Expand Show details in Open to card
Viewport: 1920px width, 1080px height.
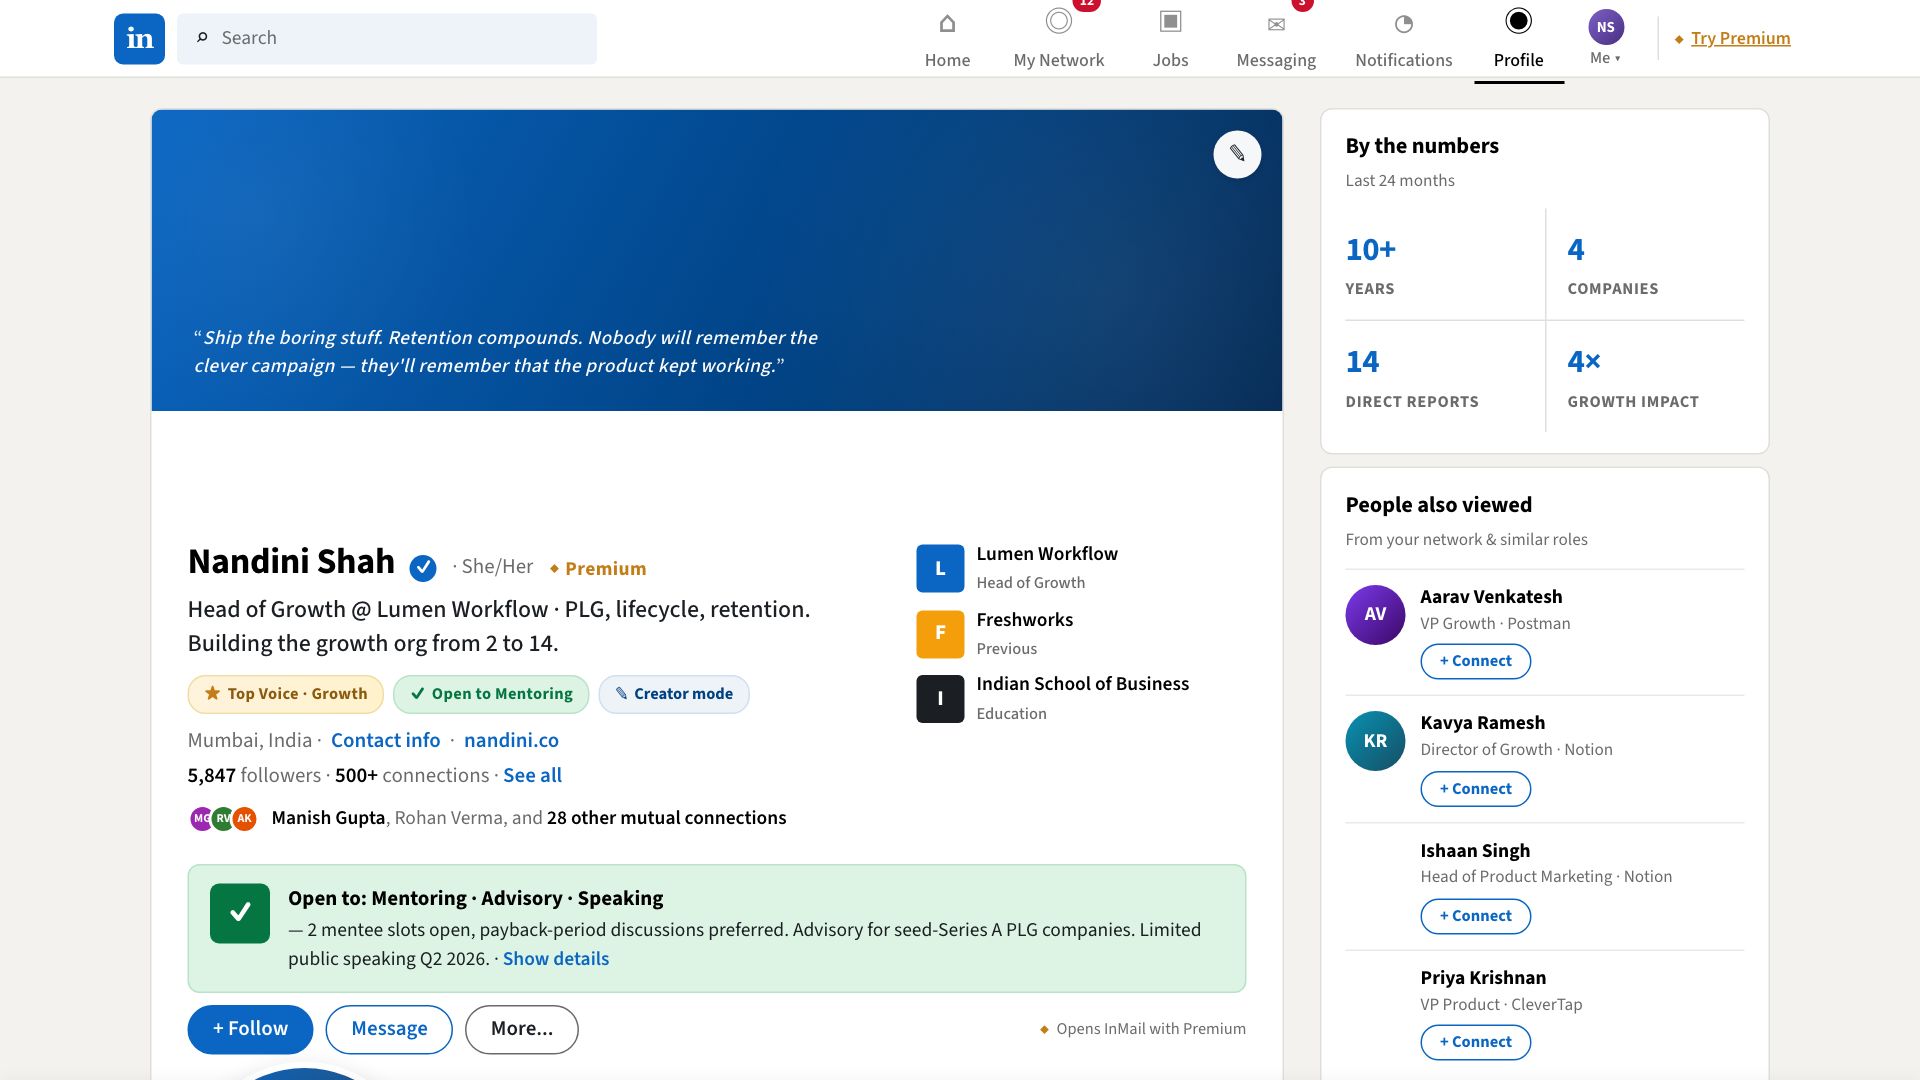555,958
